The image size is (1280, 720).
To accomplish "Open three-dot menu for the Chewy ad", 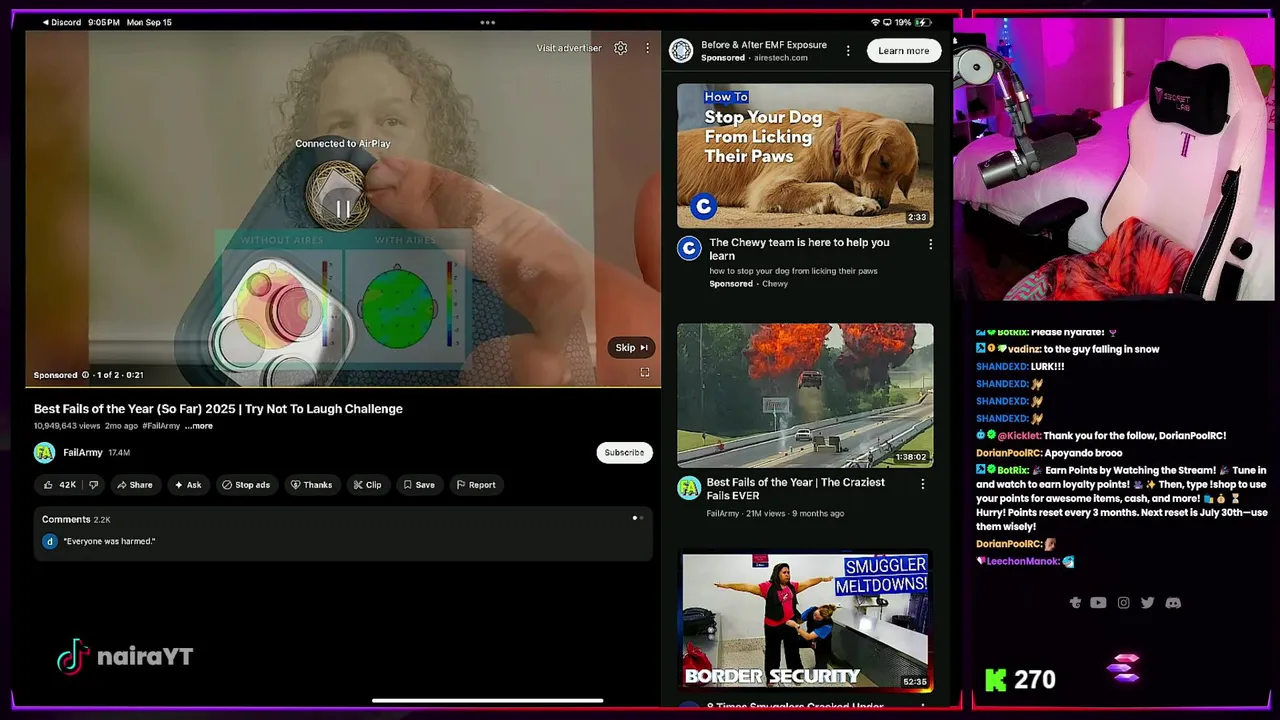I will [930, 244].
